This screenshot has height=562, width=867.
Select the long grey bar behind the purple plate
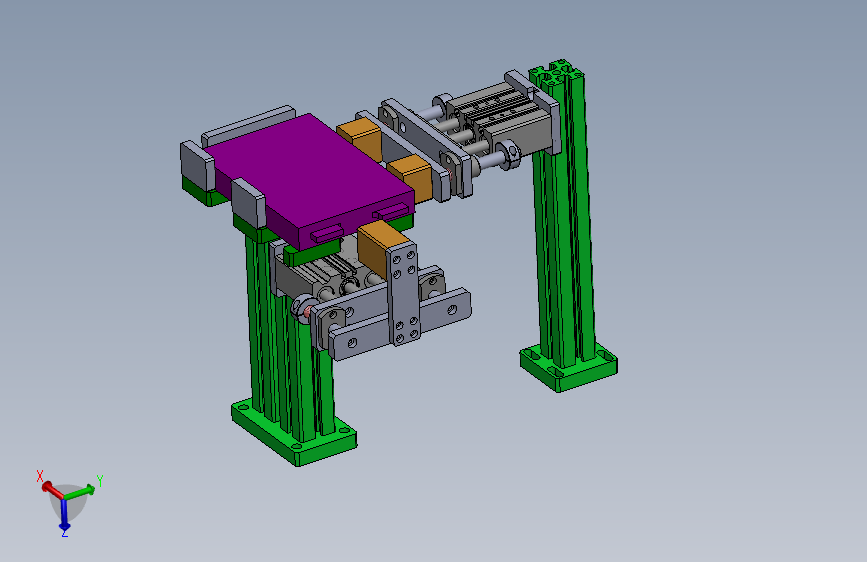point(249,125)
